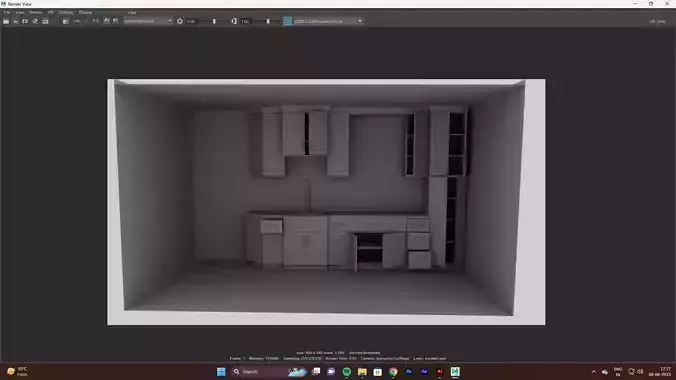Screen dimensions: 676x380
Task: Click the ENG IN language indicator
Action: pyautogui.click(x=618, y=371)
